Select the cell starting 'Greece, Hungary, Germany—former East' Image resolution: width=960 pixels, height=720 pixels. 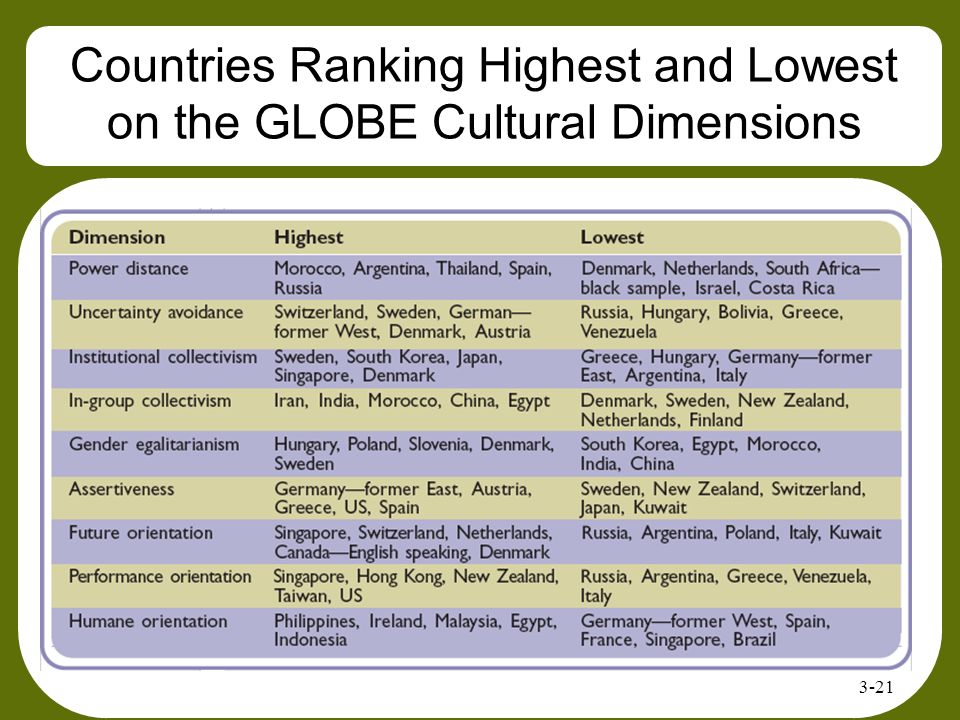726,366
